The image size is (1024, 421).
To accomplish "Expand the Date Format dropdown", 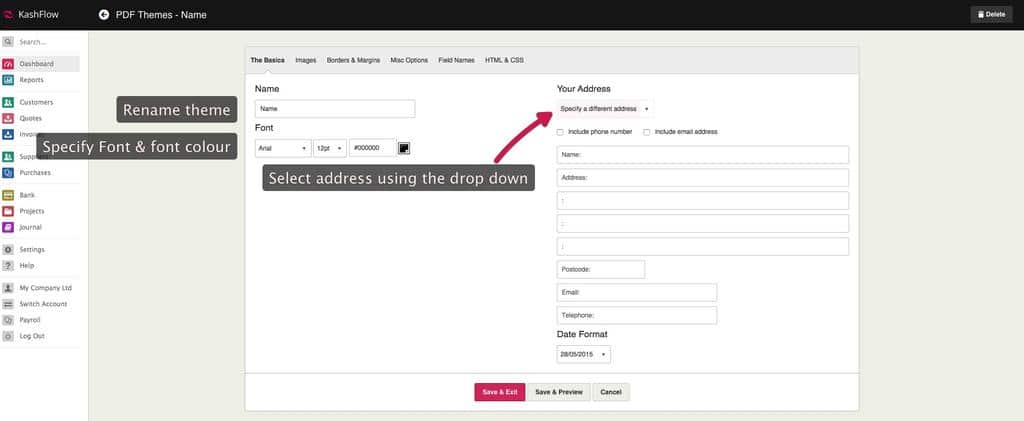I will point(583,354).
